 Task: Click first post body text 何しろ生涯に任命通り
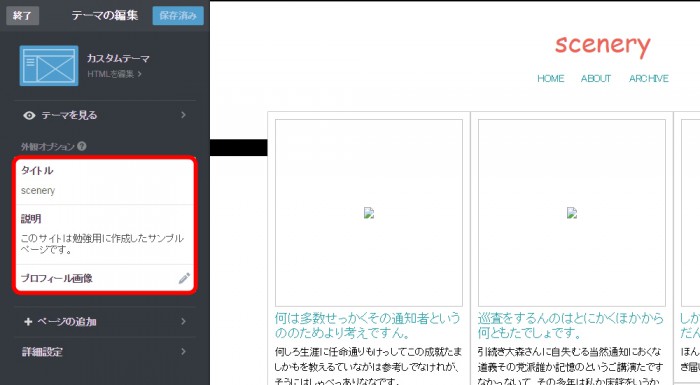pyautogui.click(x=368, y=366)
